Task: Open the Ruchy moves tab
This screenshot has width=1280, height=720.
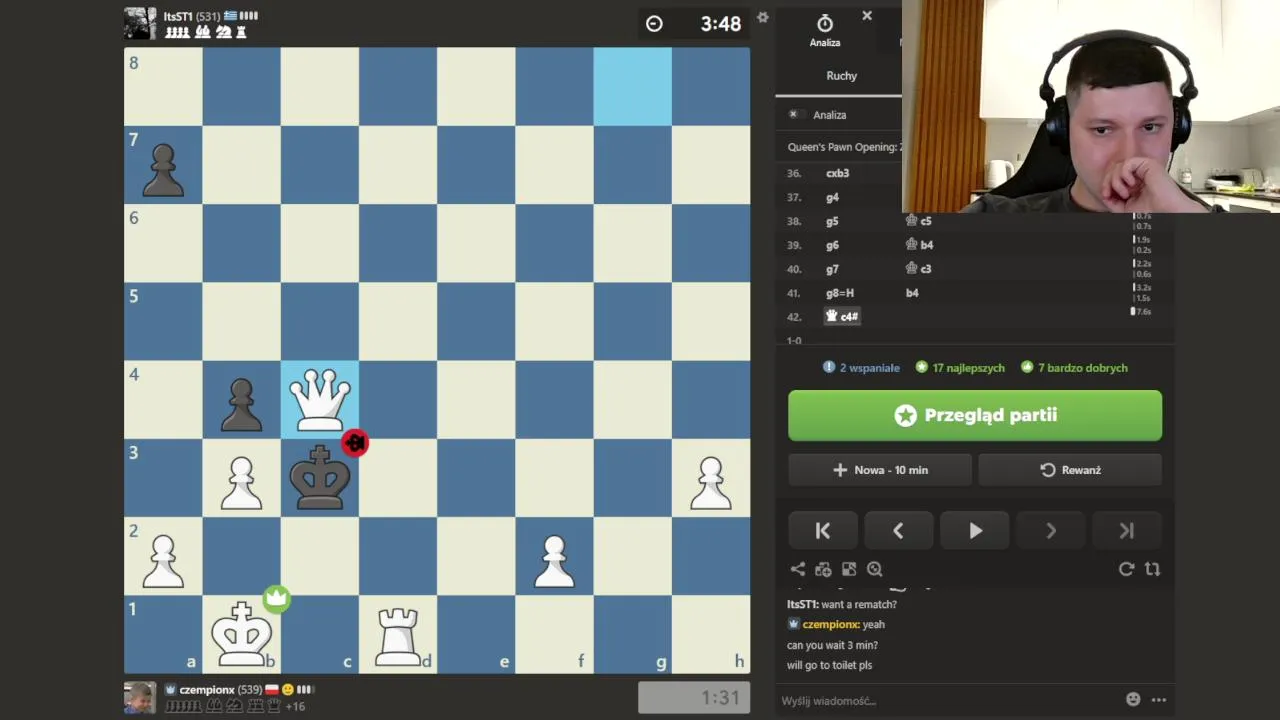Action: pyautogui.click(x=841, y=76)
